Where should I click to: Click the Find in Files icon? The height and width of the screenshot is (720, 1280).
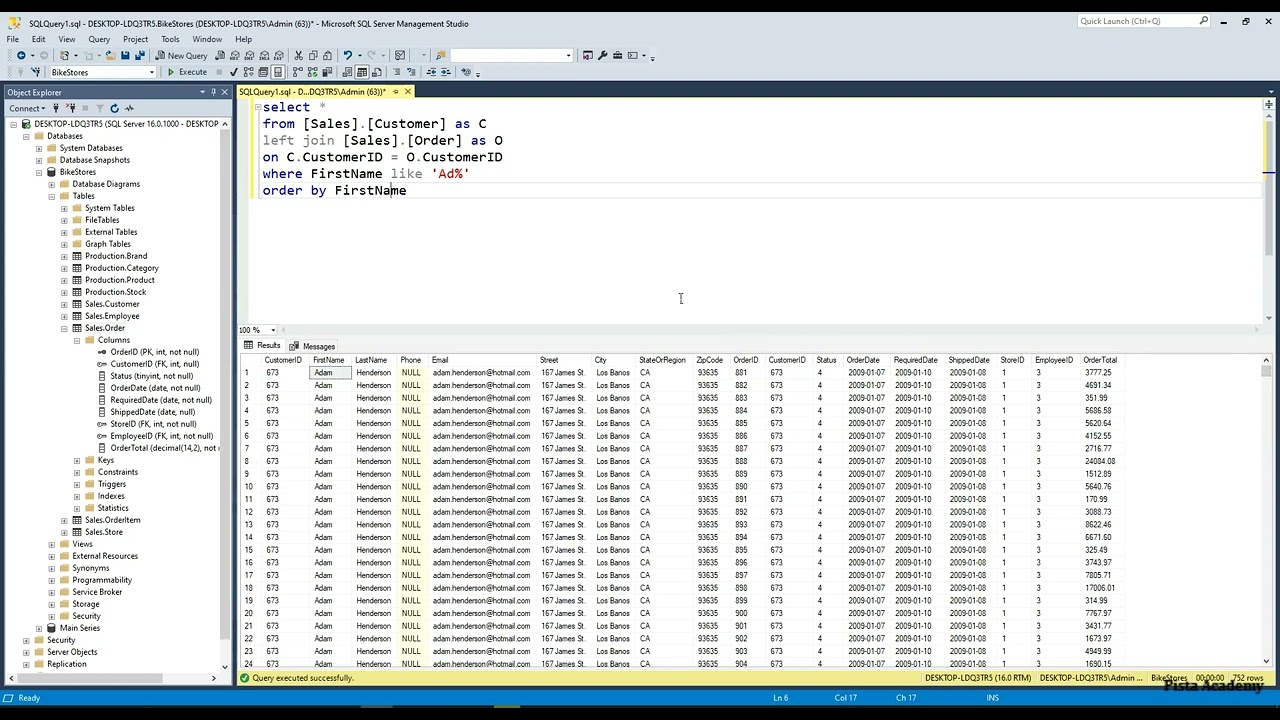(x=440, y=55)
